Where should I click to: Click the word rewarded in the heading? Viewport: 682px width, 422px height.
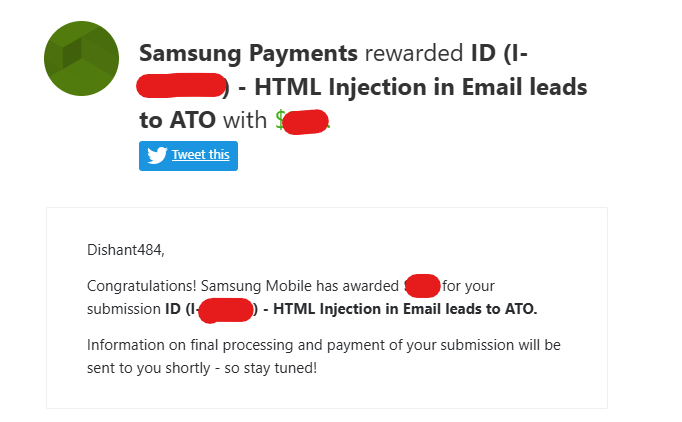click(x=414, y=54)
